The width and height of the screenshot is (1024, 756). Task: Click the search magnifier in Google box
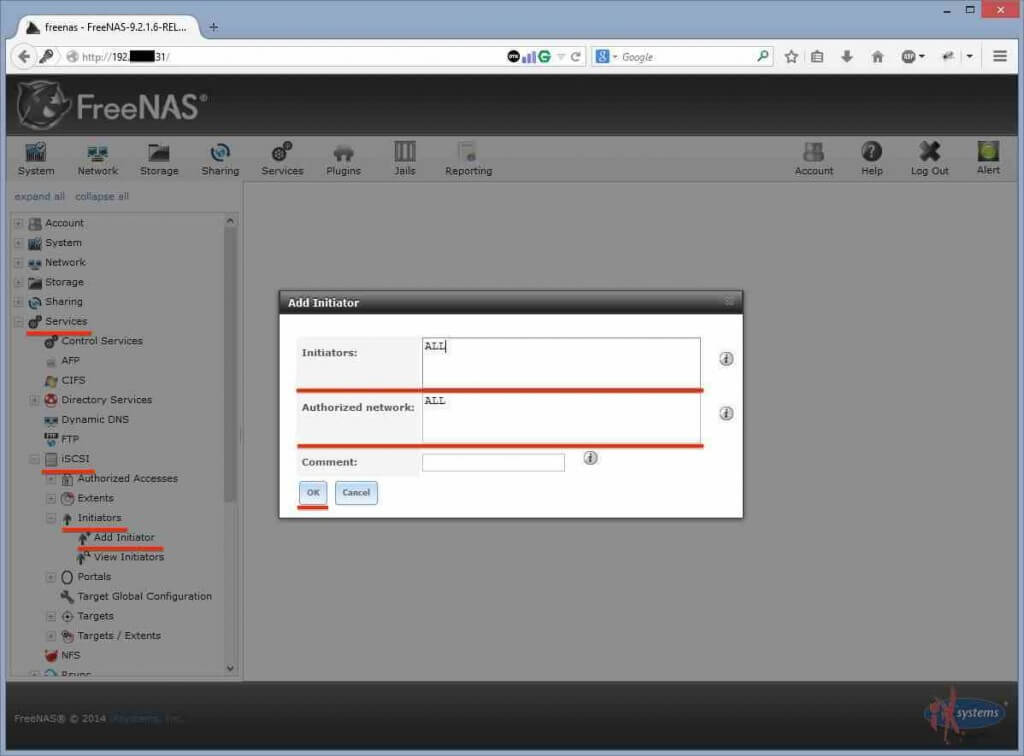(x=762, y=56)
